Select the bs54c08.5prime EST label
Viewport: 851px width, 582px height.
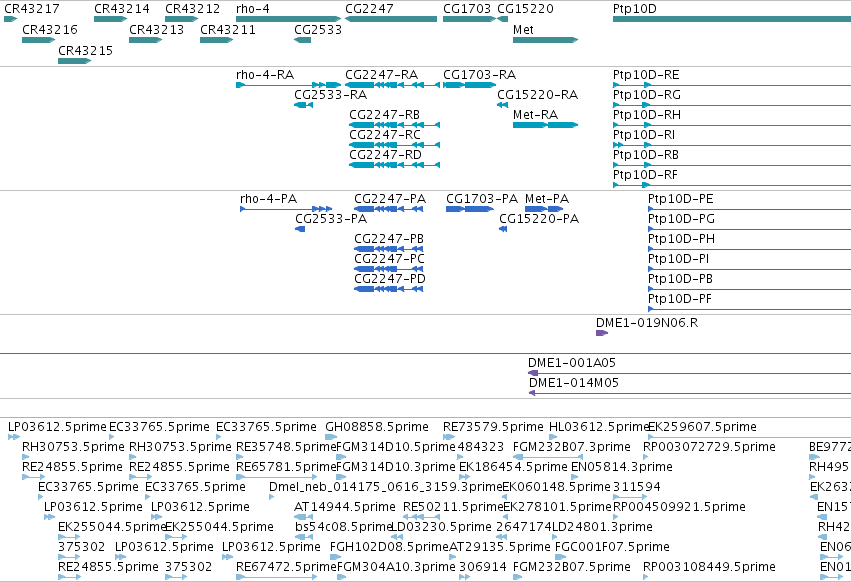coord(344,528)
